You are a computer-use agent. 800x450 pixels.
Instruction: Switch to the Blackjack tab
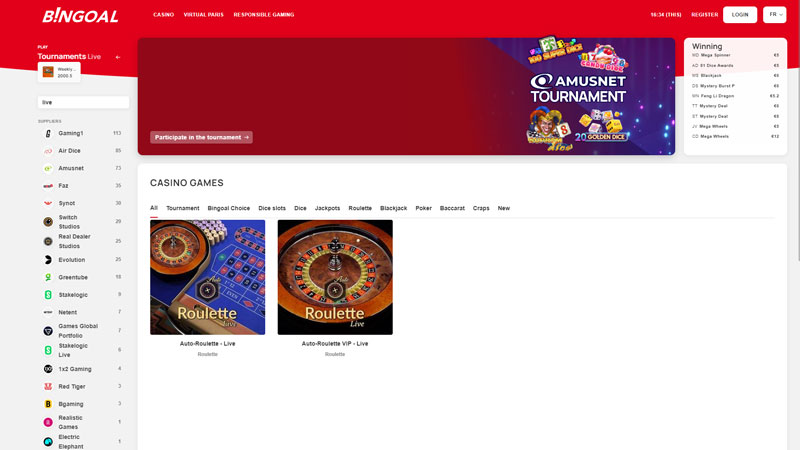(393, 208)
